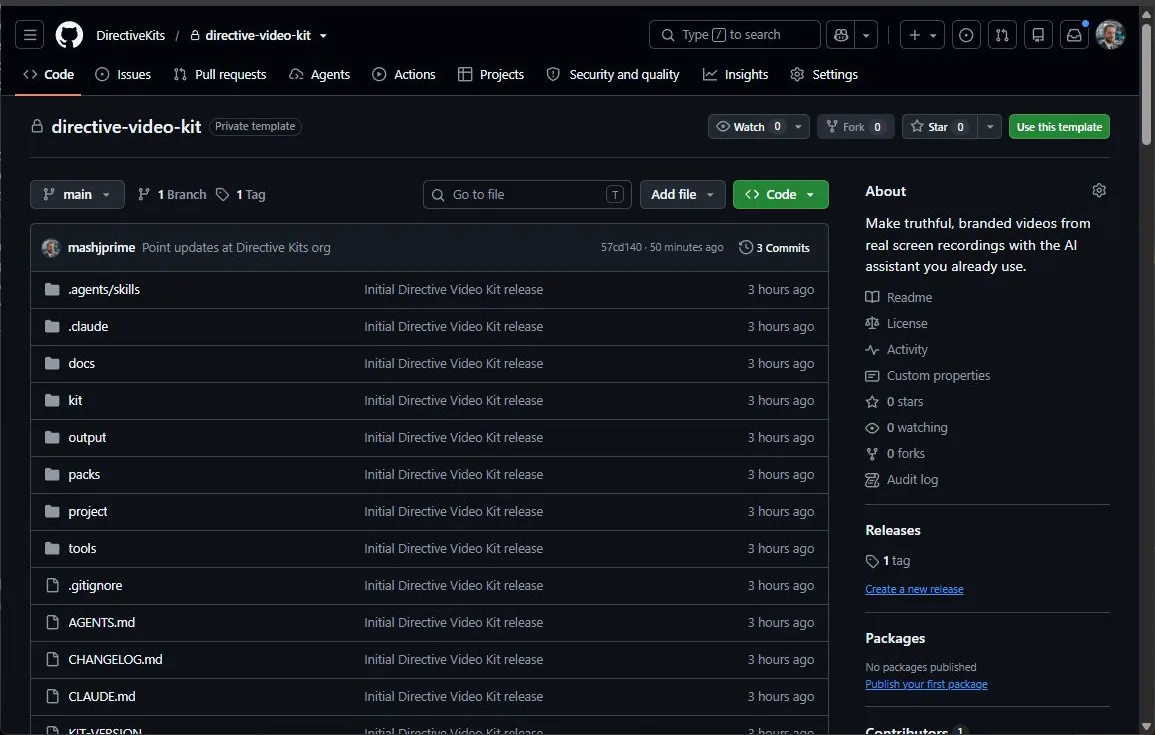Open the repository Settings tab
Image resolution: width=1155 pixels, height=735 pixels.
click(x=824, y=74)
